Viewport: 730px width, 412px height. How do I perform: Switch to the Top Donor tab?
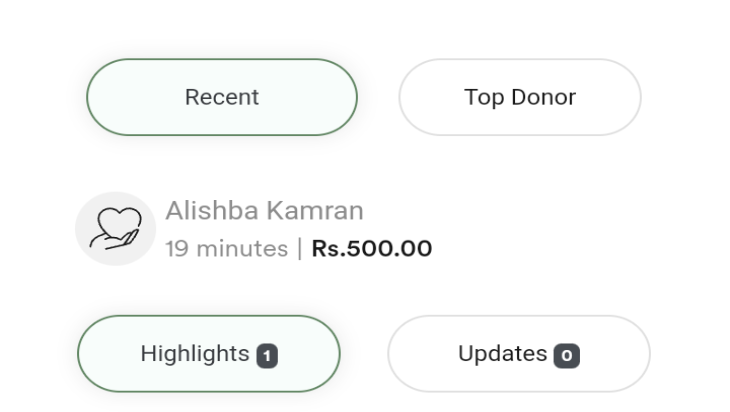pos(520,97)
